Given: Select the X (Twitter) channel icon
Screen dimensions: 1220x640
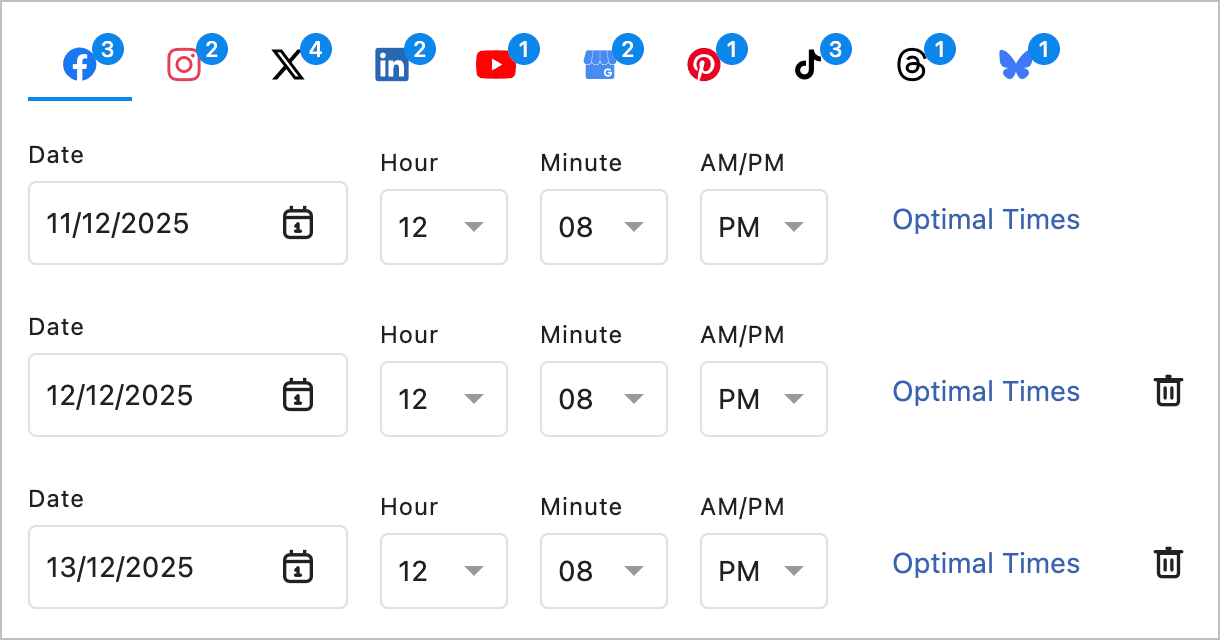Looking at the screenshot, I should point(288,63).
